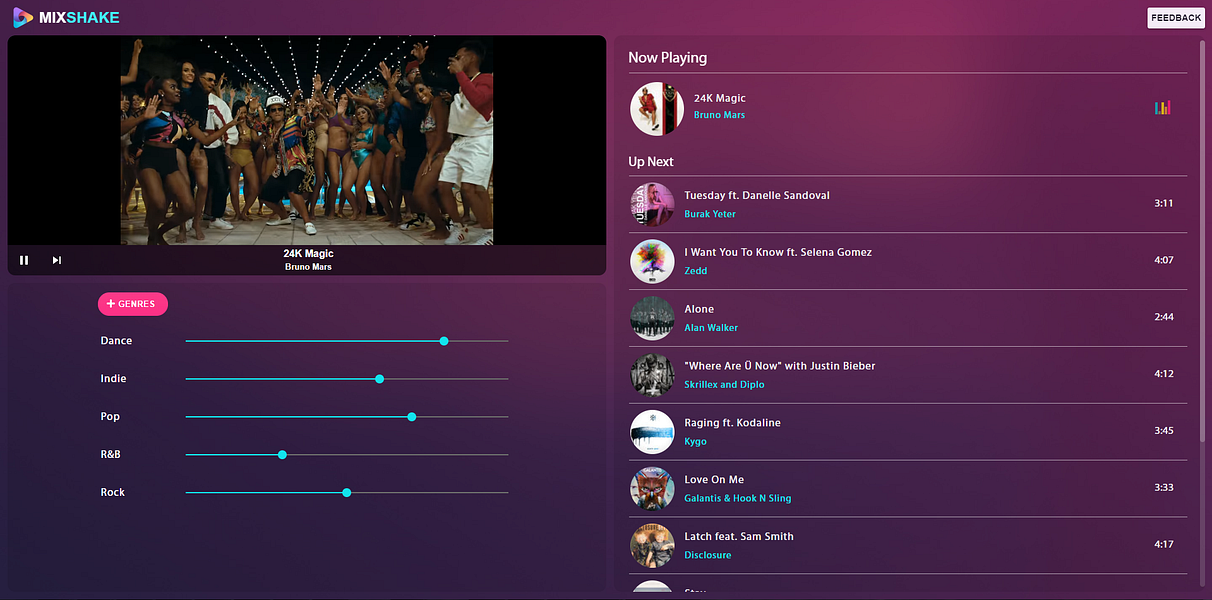Click the 24K Magic album art thumbnail
The height and width of the screenshot is (600, 1212).
pyautogui.click(x=657, y=108)
